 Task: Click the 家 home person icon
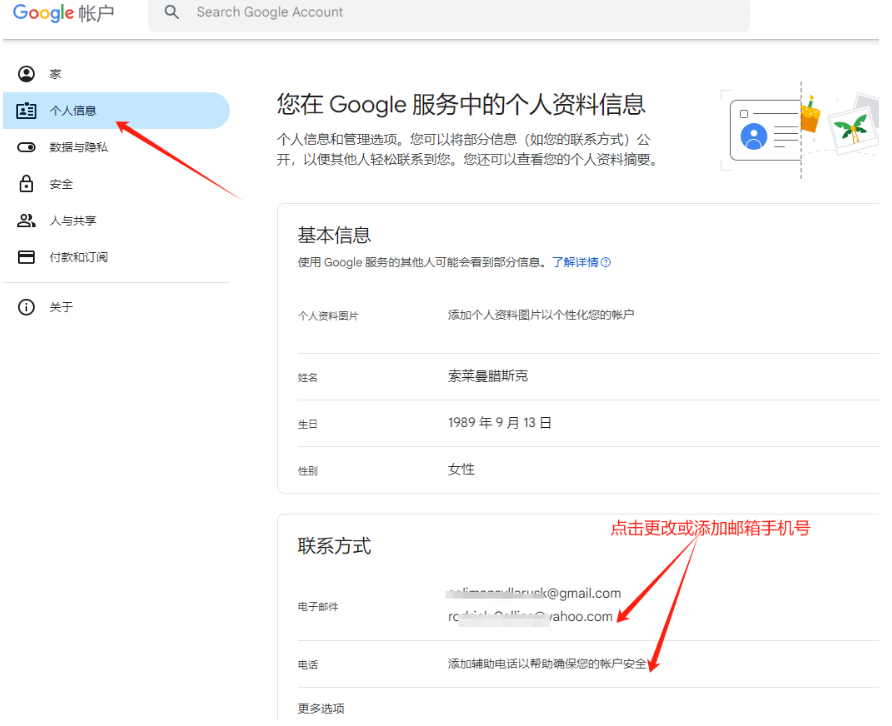point(26,74)
